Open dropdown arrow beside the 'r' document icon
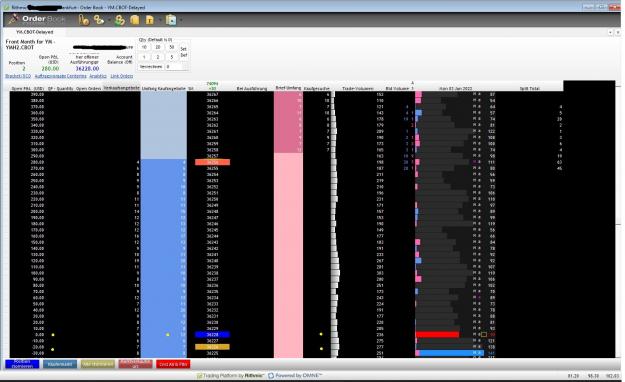Image resolution: width=625 pixels, height=382 pixels. click(x=159, y=20)
